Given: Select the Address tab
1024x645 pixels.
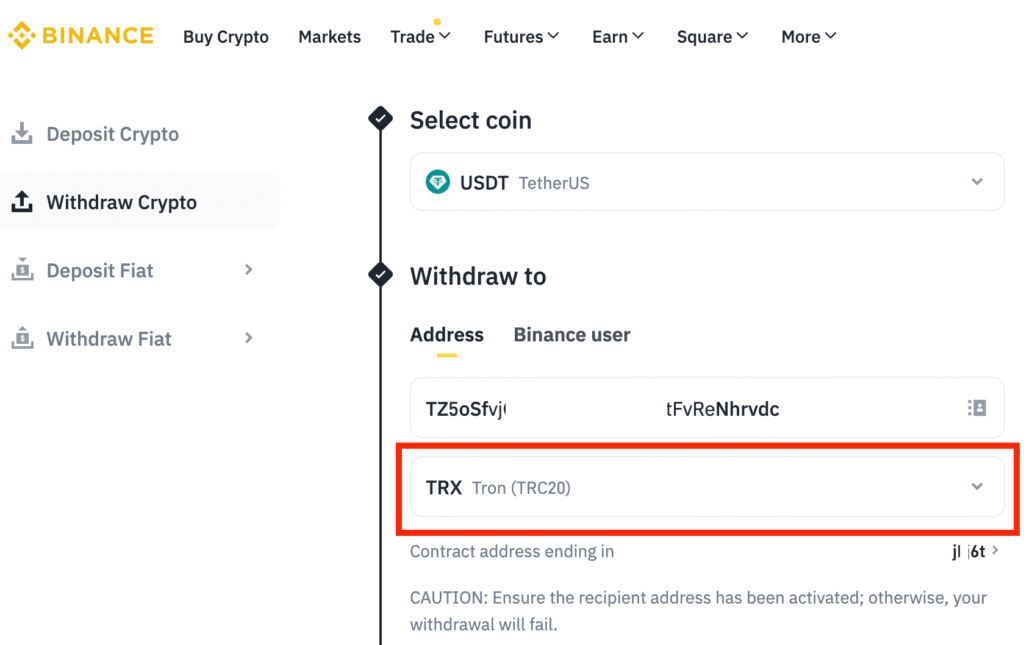Looking at the screenshot, I should coord(447,335).
